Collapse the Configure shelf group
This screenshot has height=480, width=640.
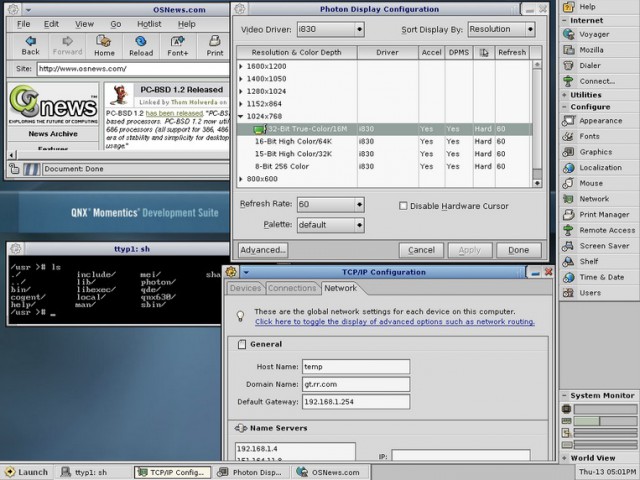click(564, 107)
